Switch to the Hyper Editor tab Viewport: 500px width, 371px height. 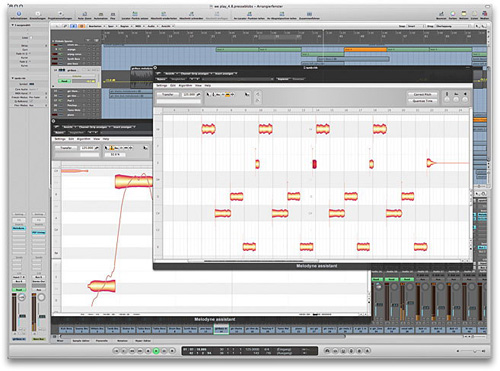pyautogui.click(x=143, y=341)
